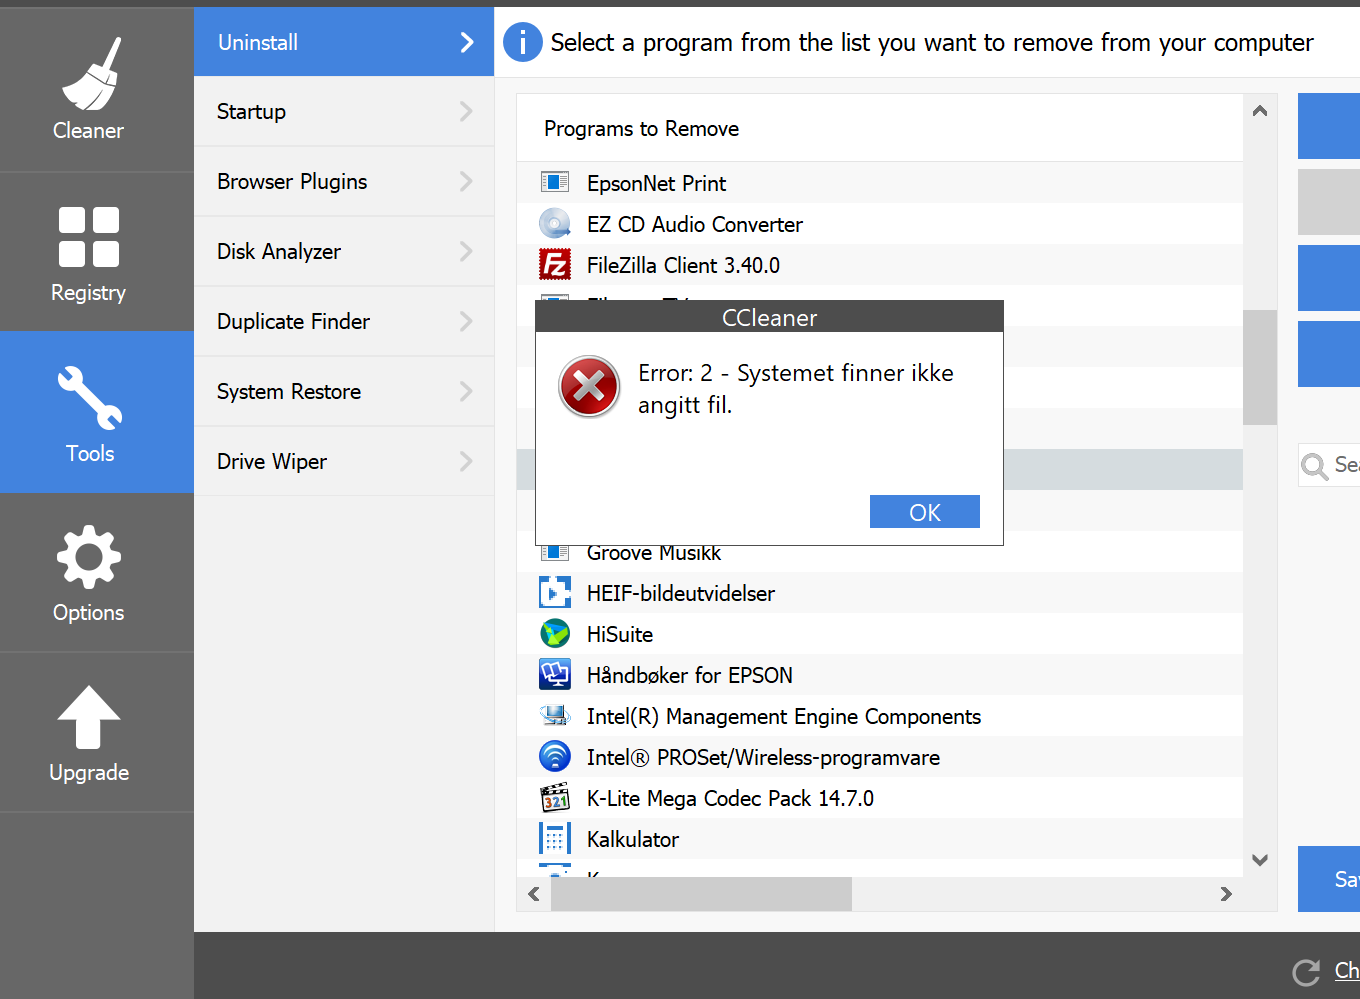Image resolution: width=1360 pixels, height=999 pixels.
Task: Select the Tools wrench icon
Action: coord(90,397)
